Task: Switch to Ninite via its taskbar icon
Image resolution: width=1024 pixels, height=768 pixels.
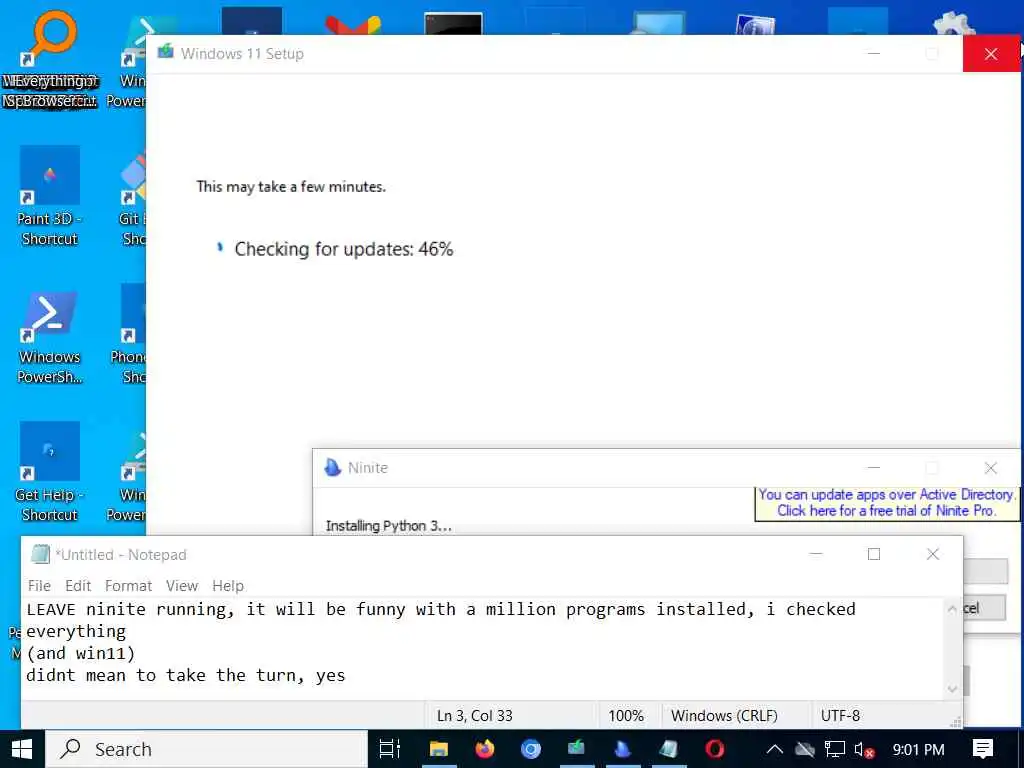Action: (x=622, y=749)
